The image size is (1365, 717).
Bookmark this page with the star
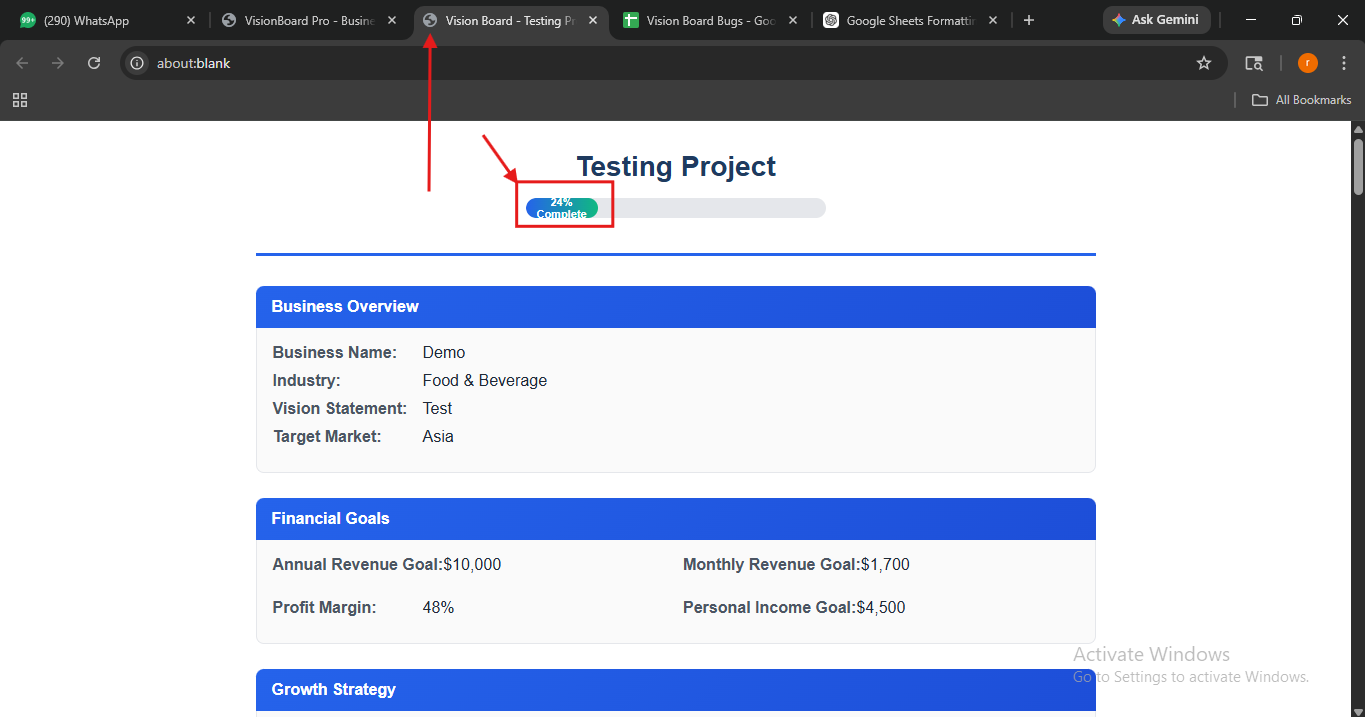click(x=1204, y=63)
